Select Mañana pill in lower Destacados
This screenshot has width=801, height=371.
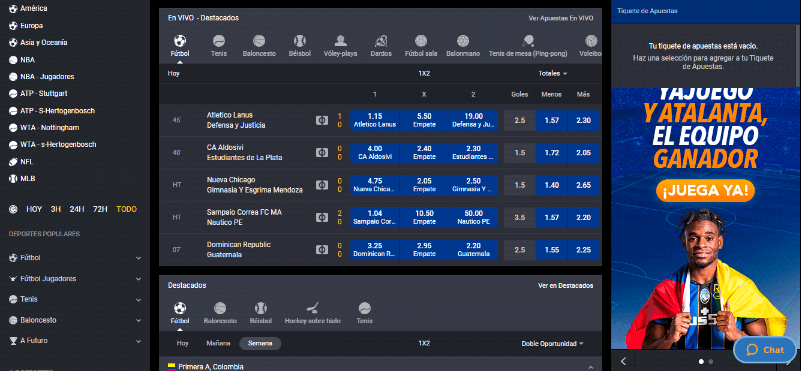coord(218,343)
